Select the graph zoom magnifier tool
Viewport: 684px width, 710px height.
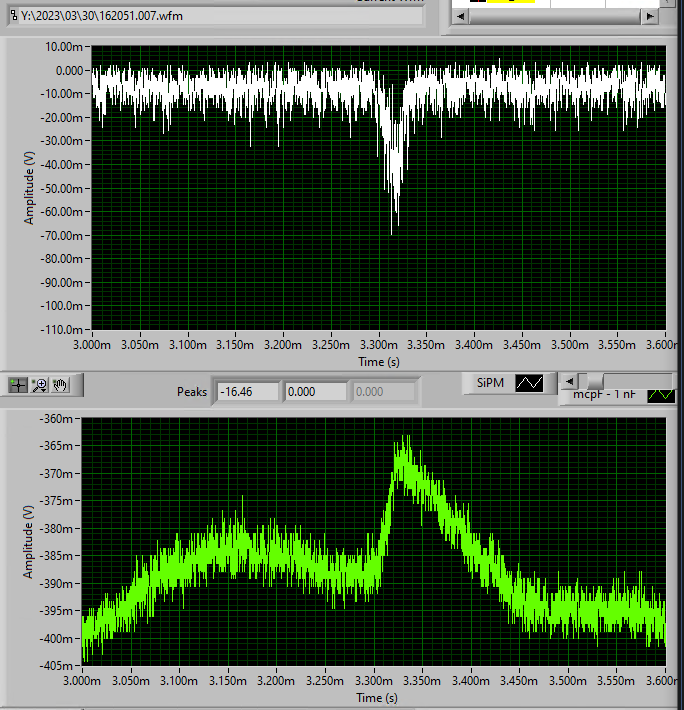point(39,385)
